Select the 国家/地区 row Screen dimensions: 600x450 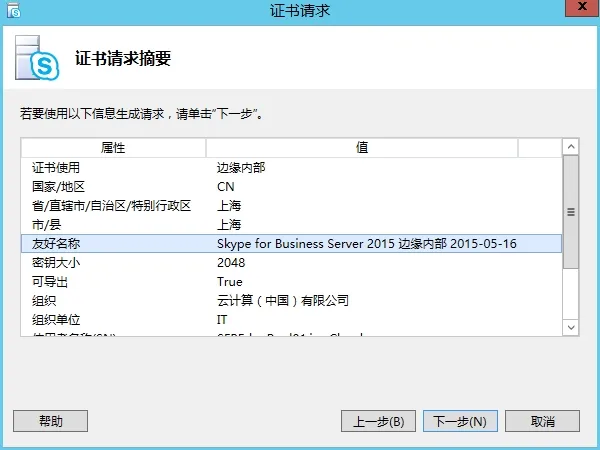292,186
